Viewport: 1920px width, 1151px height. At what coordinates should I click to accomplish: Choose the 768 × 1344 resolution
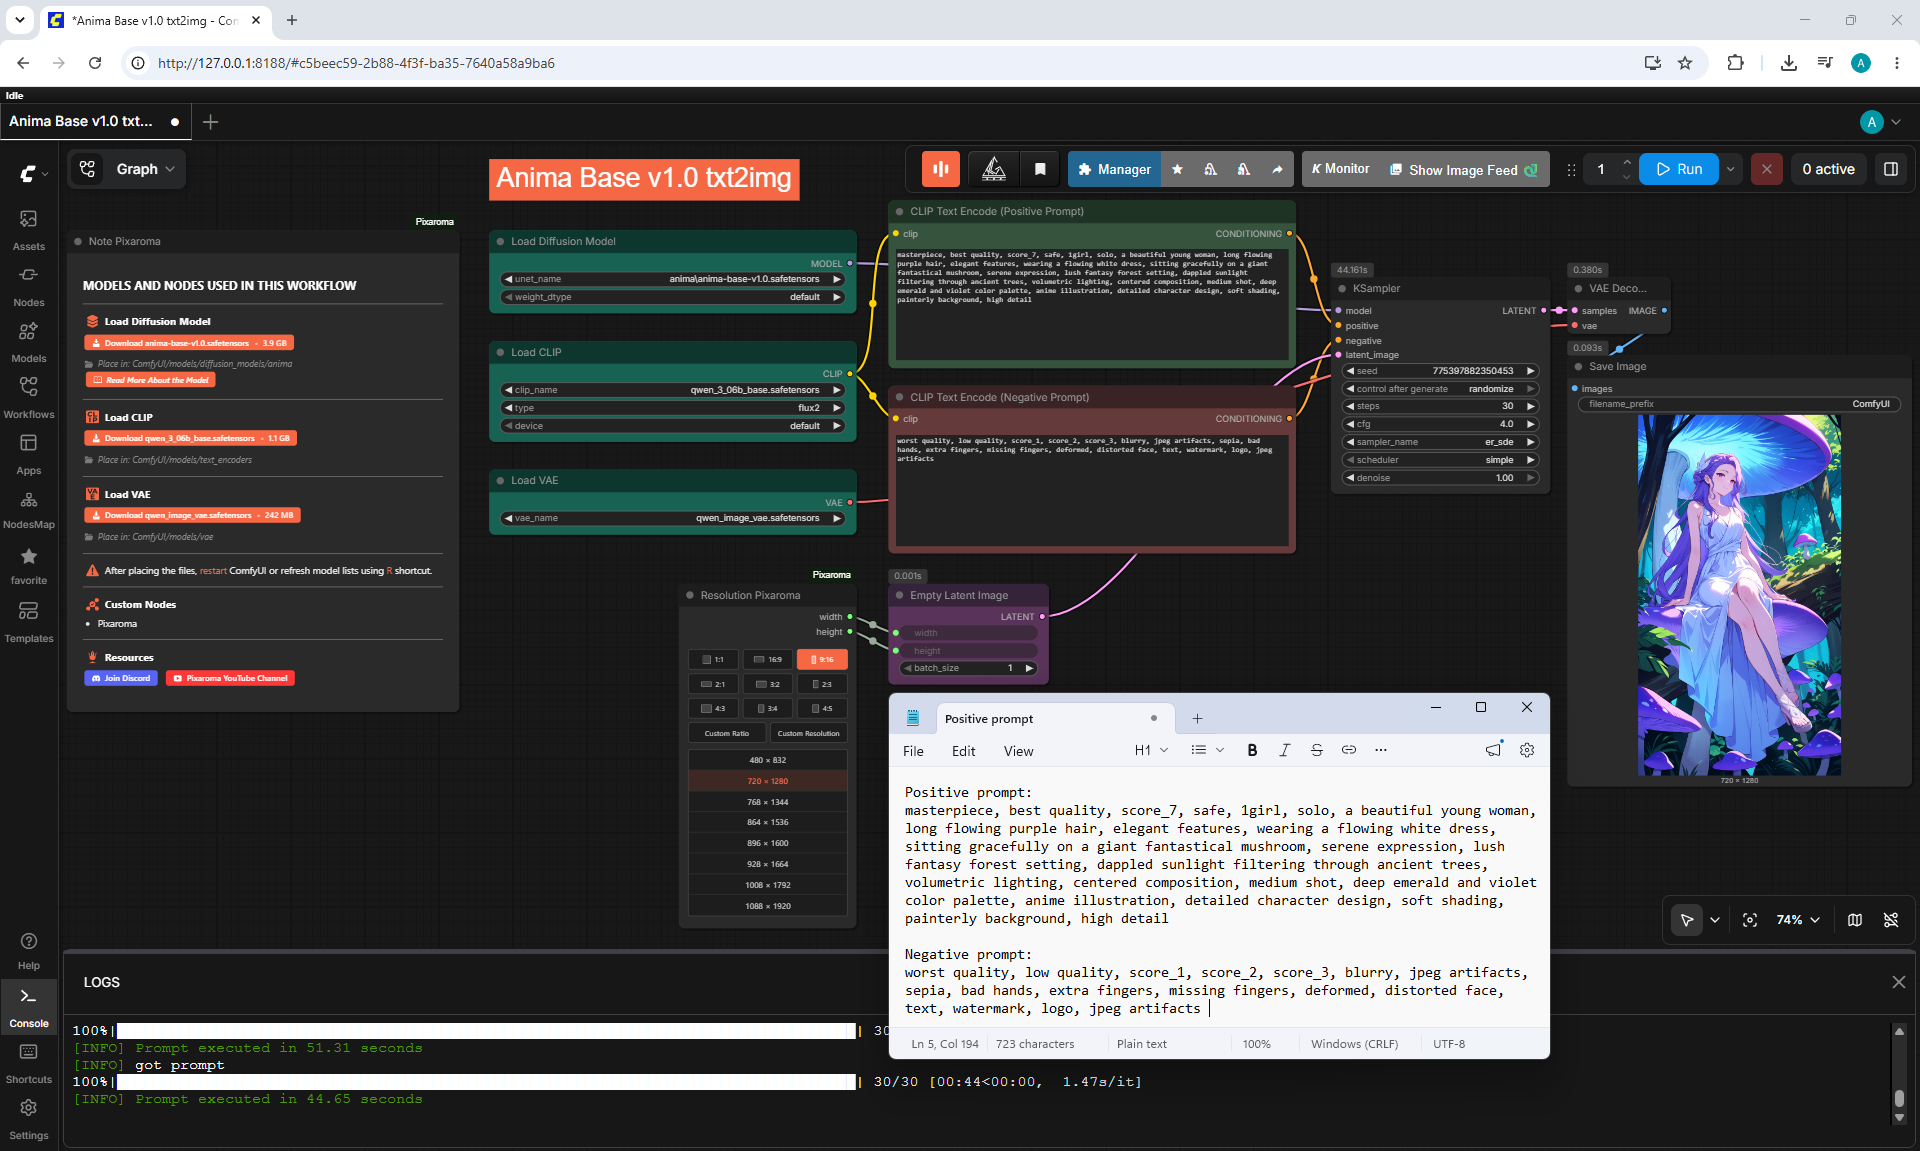[768, 802]
